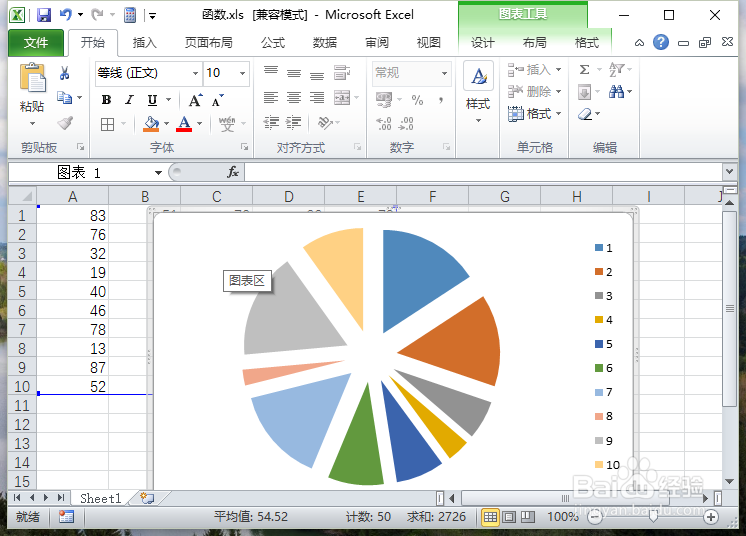Click the formula bar input field
This screenshot has height=536, width=746.
(483, 172)
